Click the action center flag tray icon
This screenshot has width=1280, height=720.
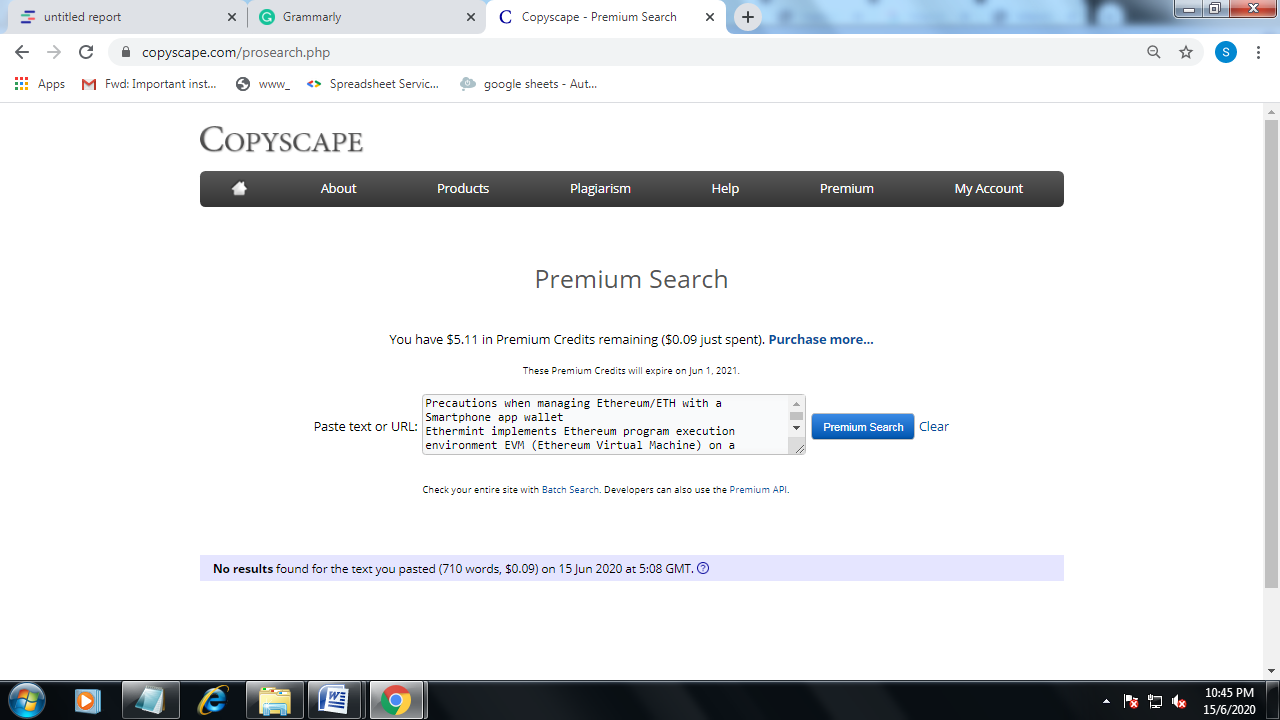(1131, 701)
